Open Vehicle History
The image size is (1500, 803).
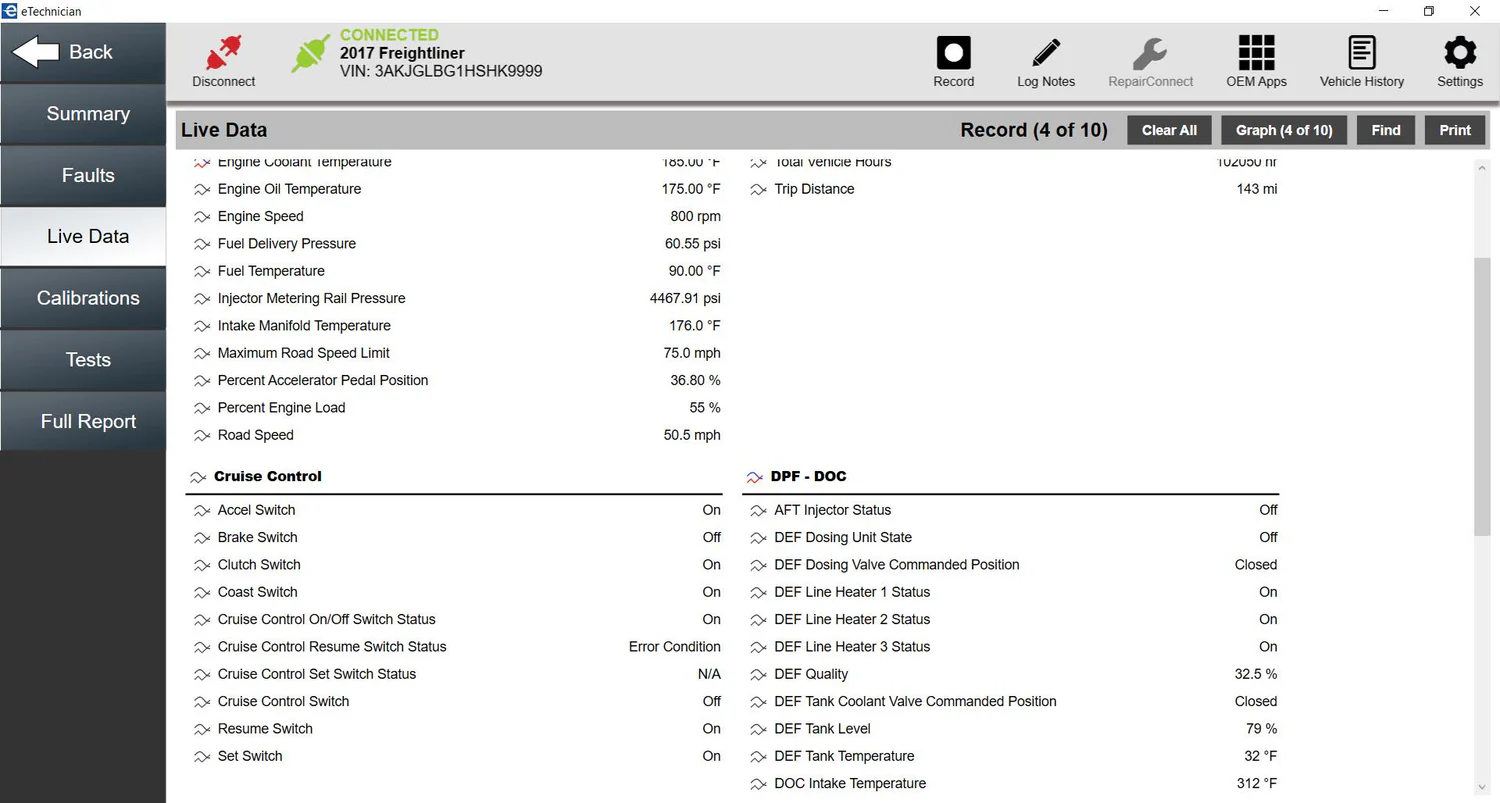pyautogui.click(x=1361, y=53)
